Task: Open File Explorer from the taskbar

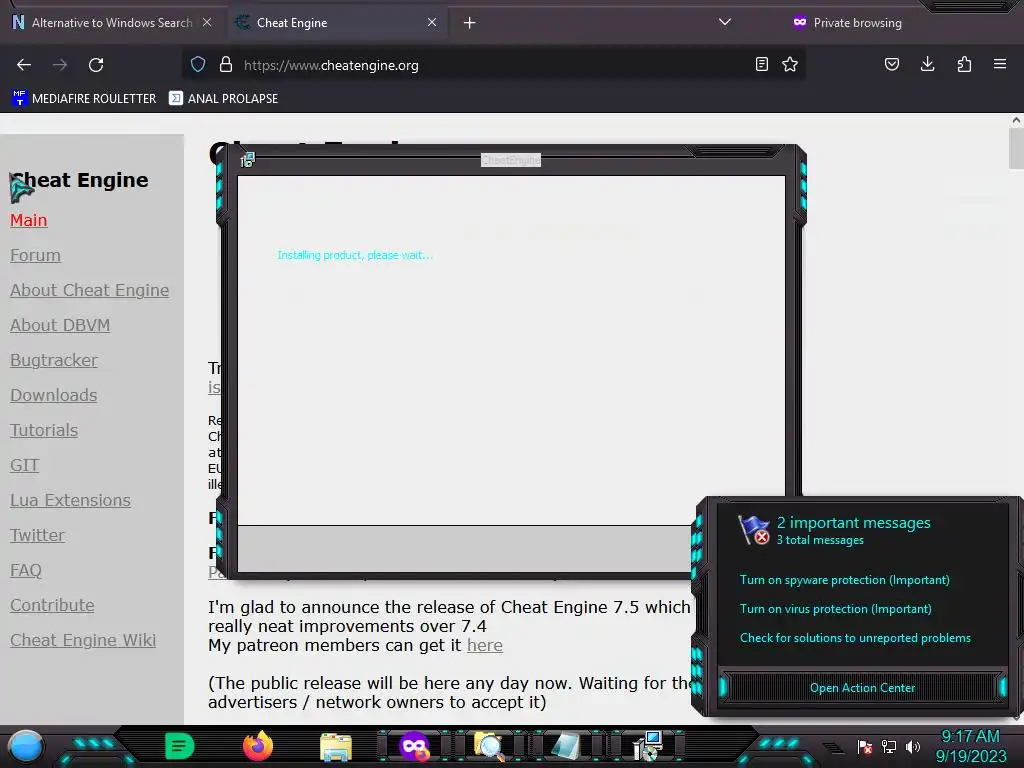Action: [x=336, y=747]
